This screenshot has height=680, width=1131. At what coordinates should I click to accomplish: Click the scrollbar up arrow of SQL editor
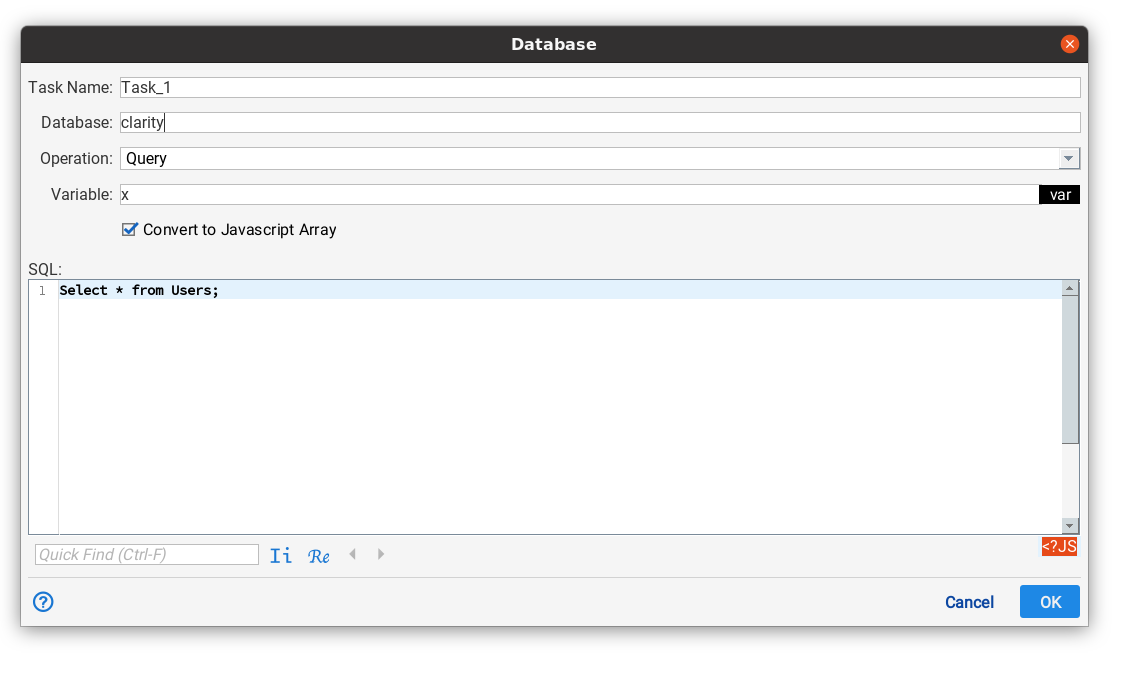1071,287
